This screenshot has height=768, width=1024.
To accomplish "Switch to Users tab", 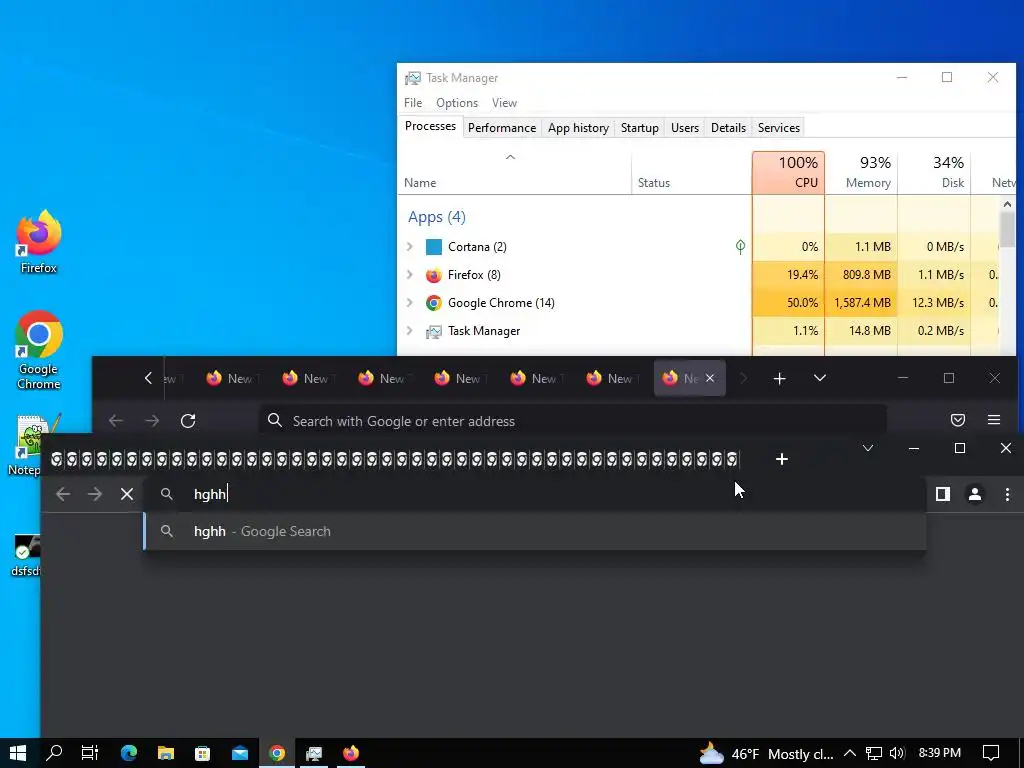I will tap(684, 127).
